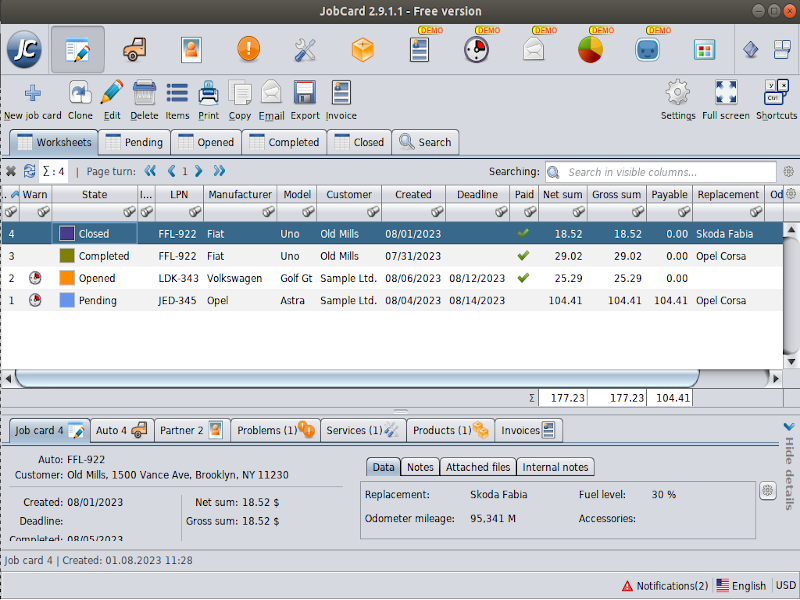Open the products module orange box icon
800x600 pixels.
point(362,50)
